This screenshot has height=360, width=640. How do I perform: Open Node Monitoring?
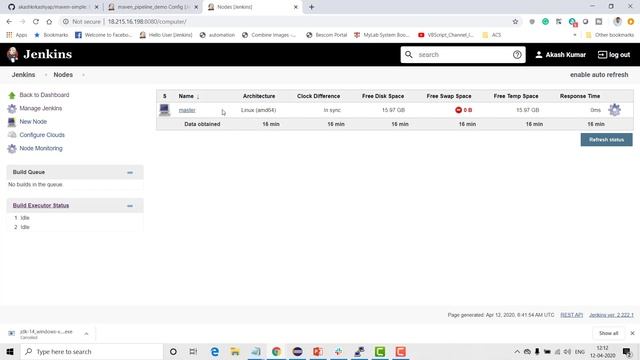(41, 148)
